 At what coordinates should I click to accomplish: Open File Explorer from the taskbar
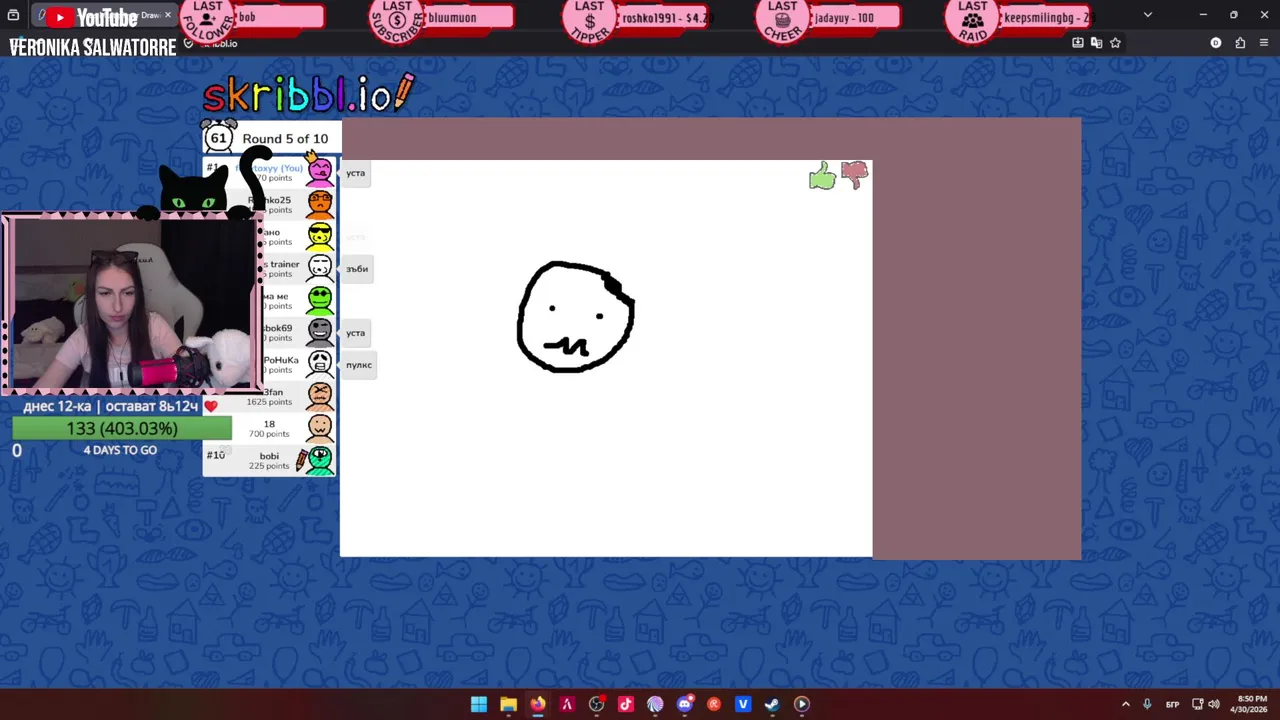pos(508,704)
